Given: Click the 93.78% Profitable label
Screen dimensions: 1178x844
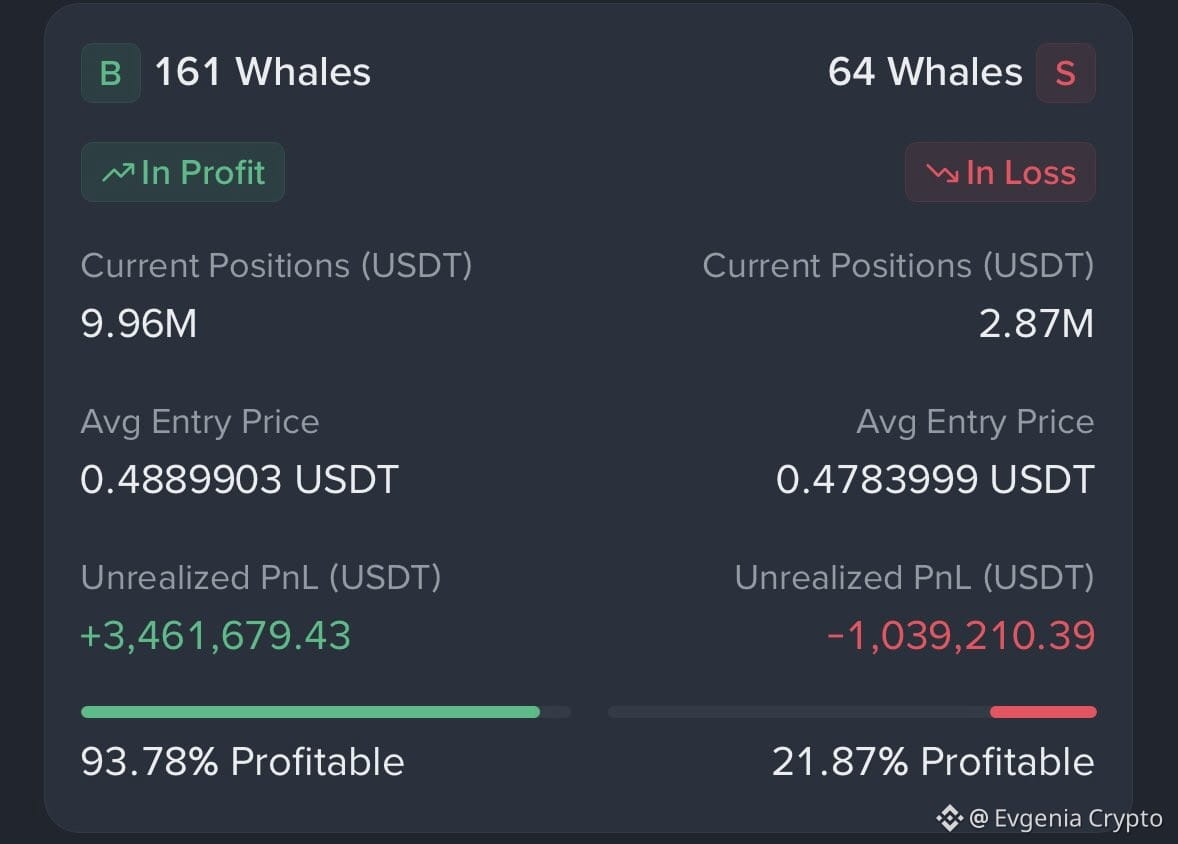Looking at the screenshot, I should tap(243, 761).
